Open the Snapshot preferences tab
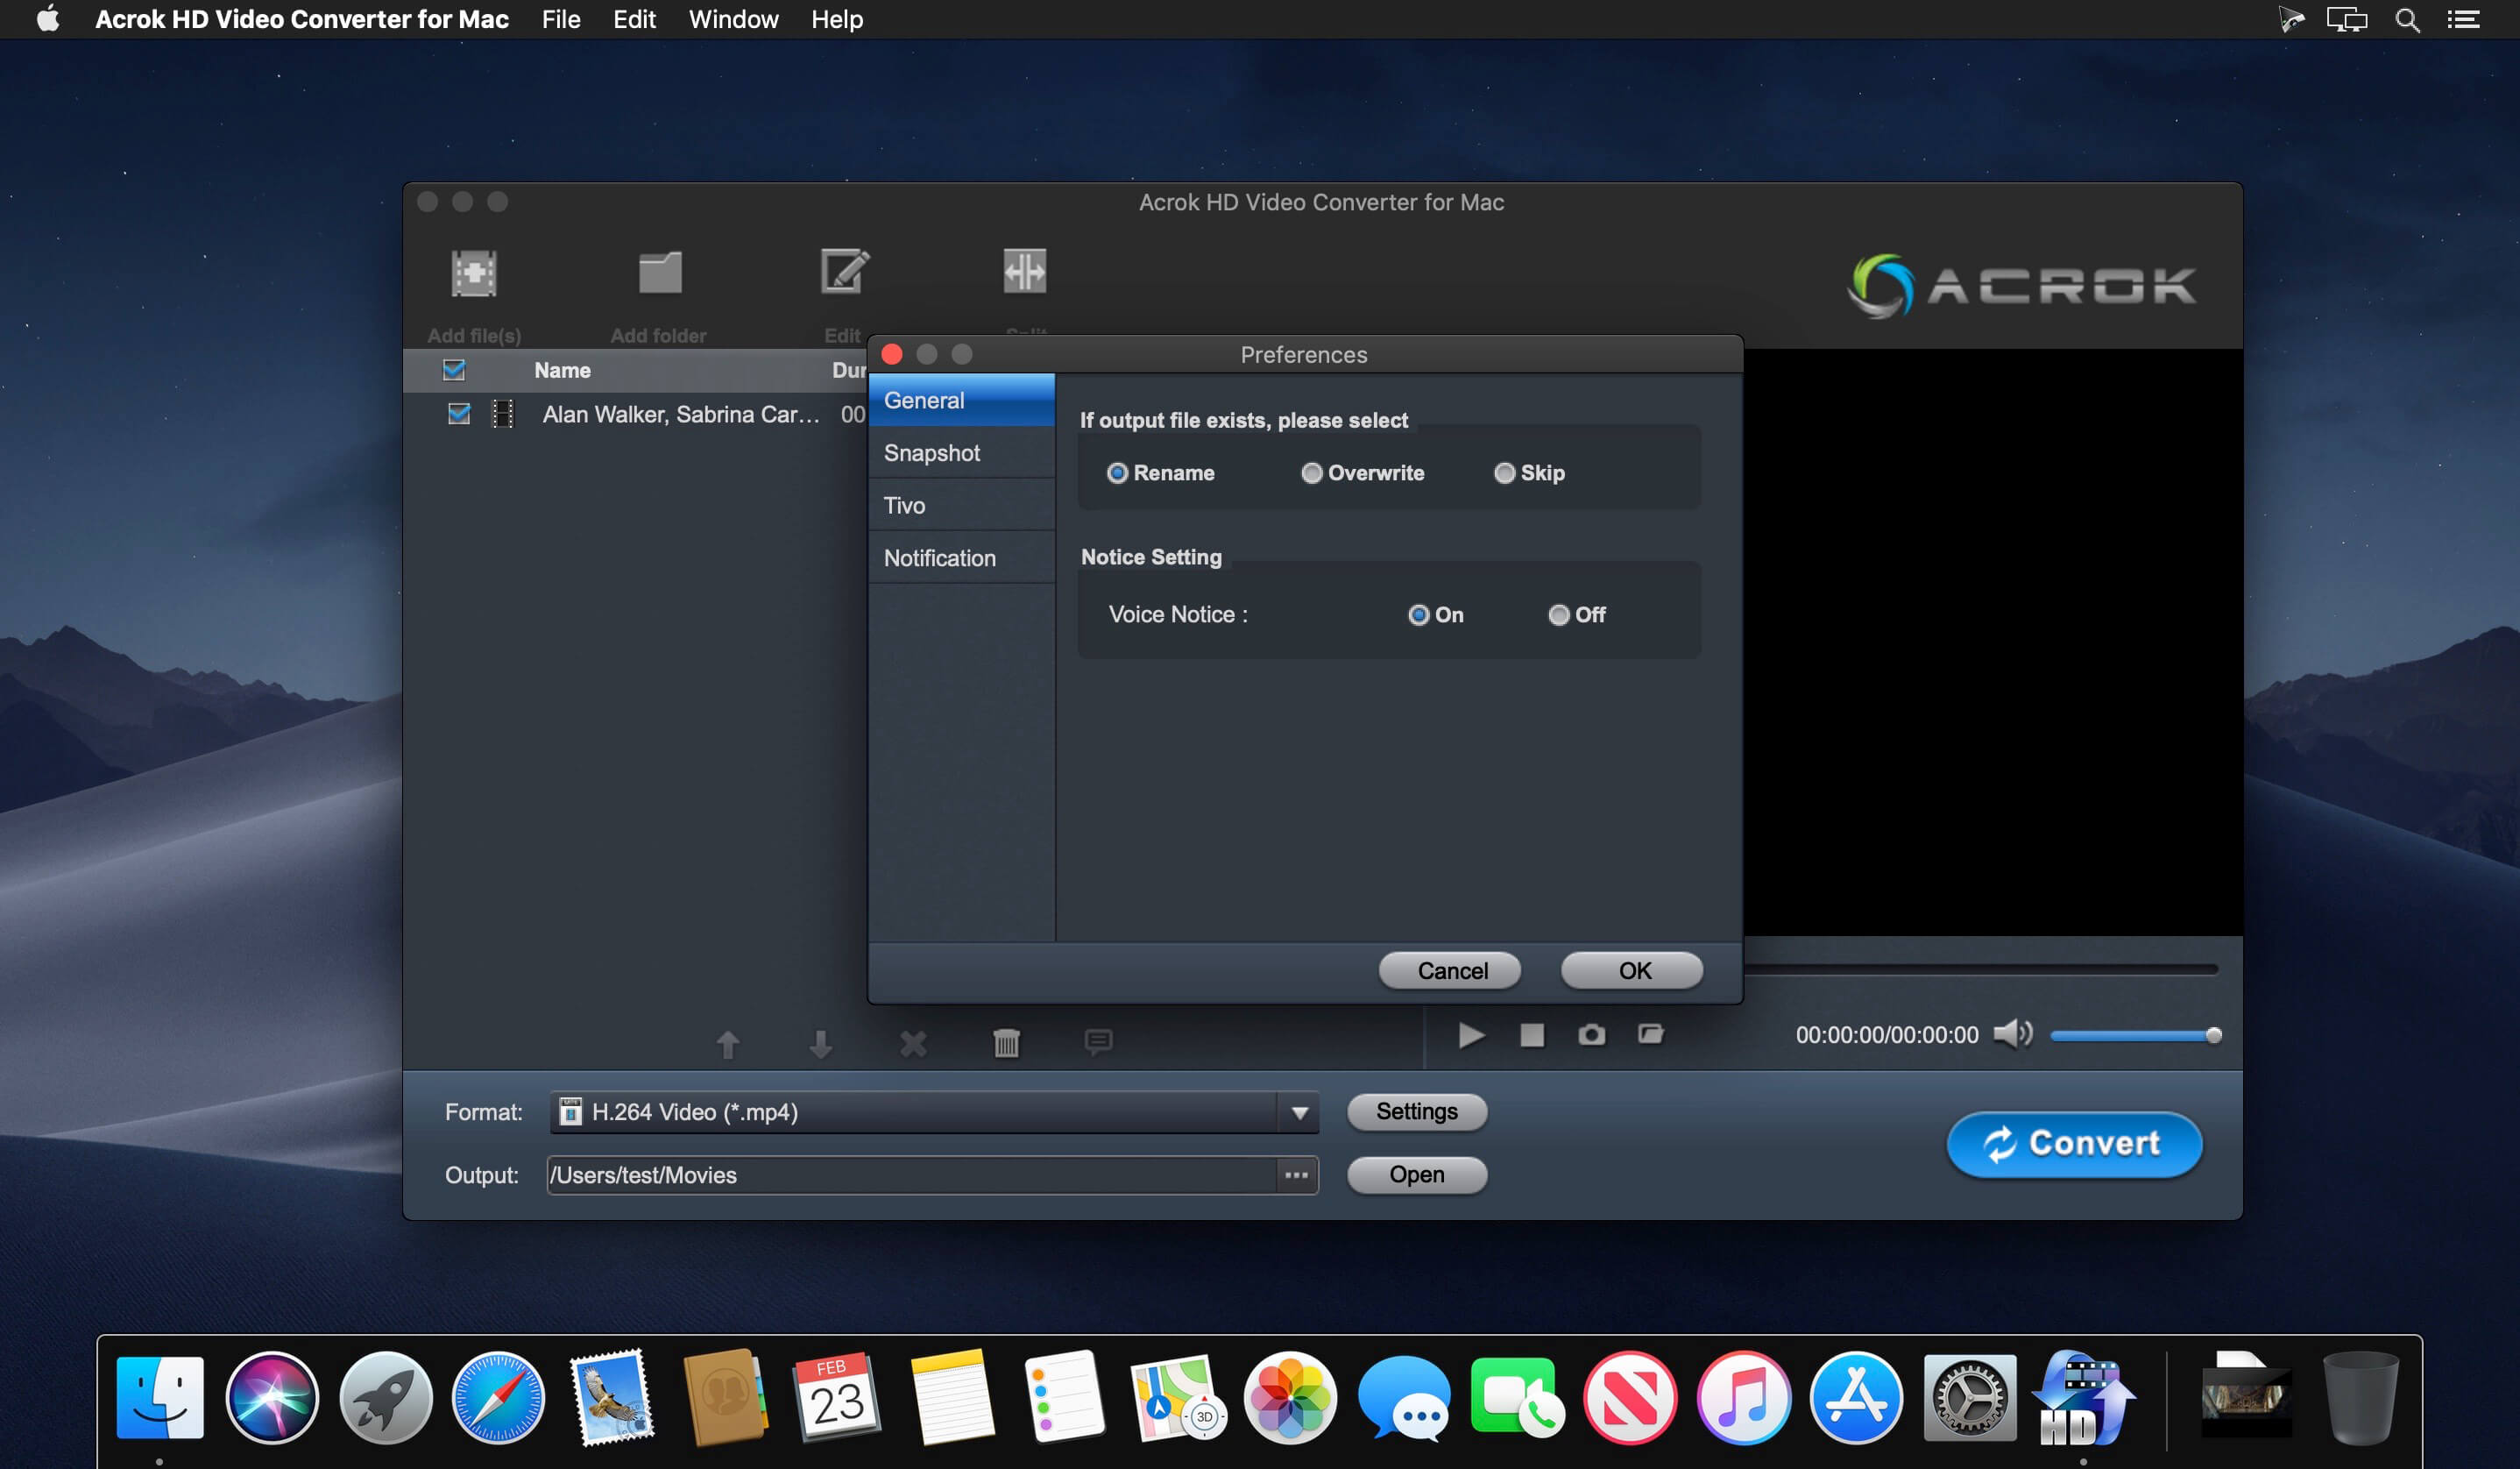The width and height of the screenshot is (2520, 1469). coord(933,453)
